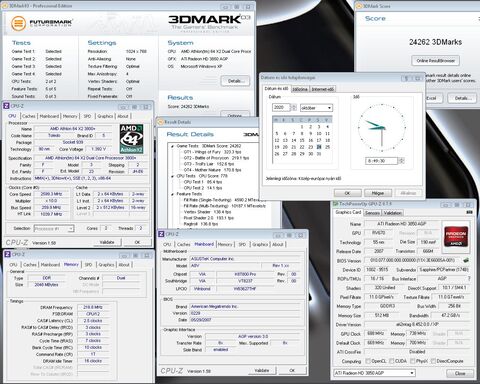480x384 pixels.
Task: Click OK in the date and time dialog
Action: pos(347,193)
